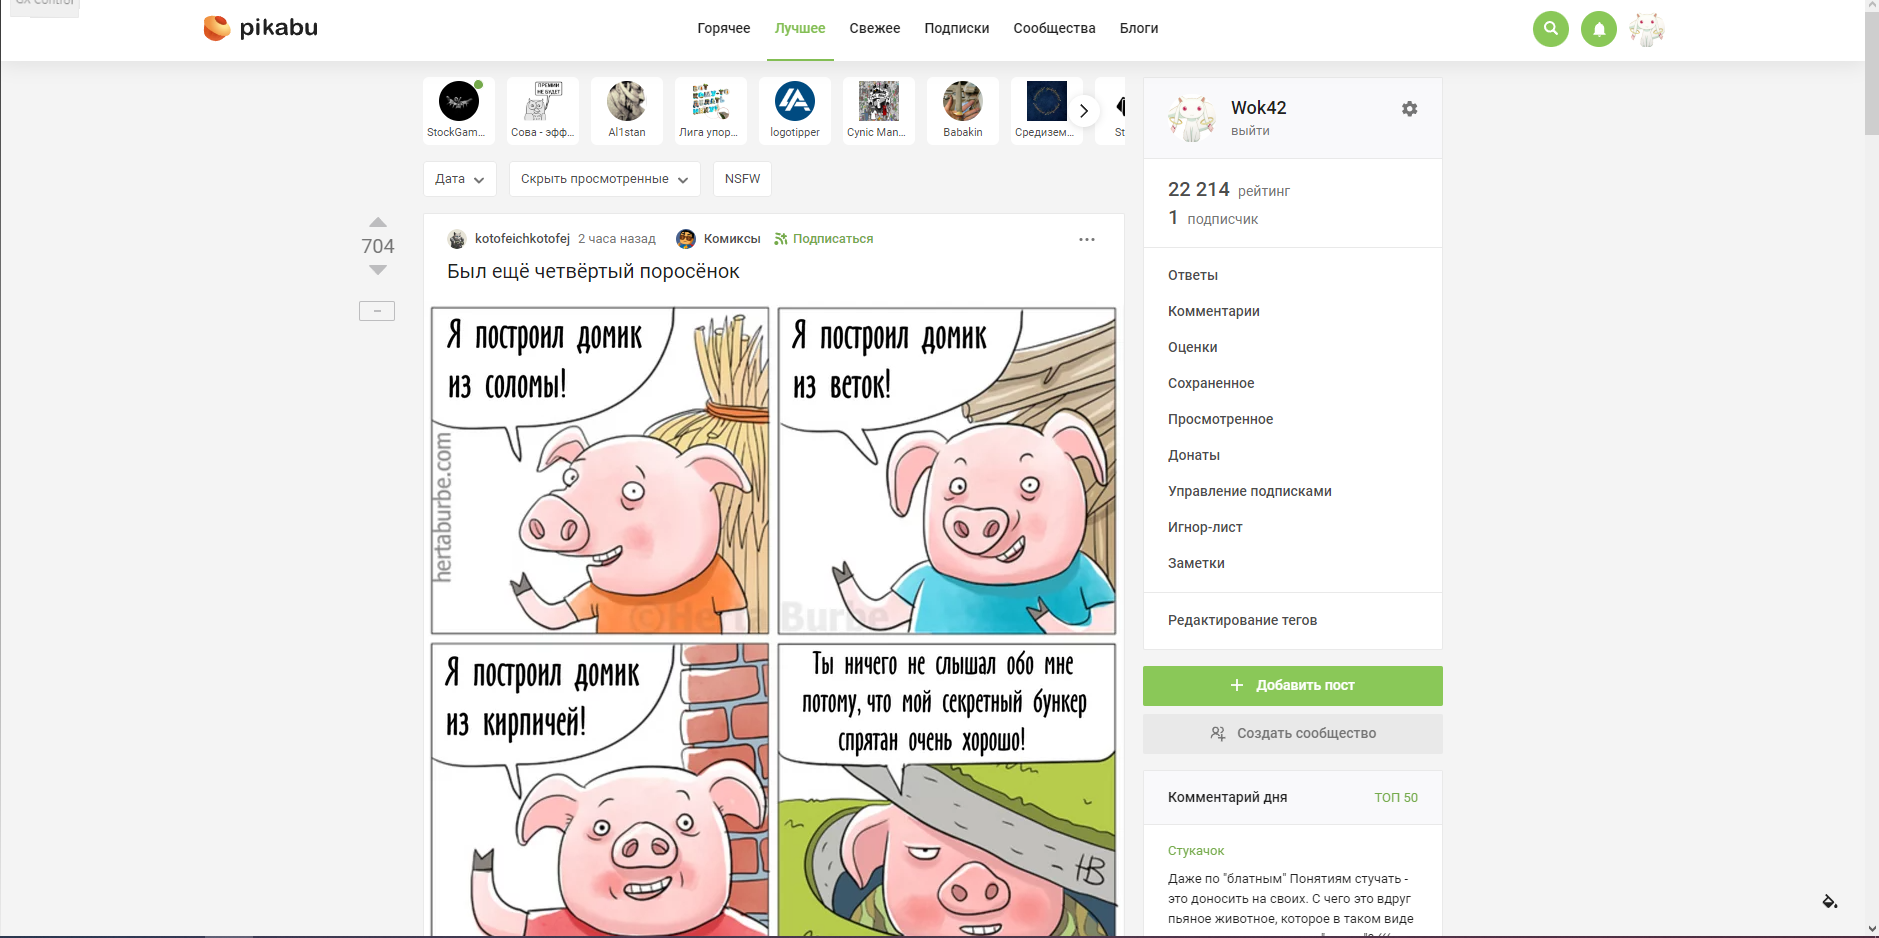
Task: Open Сова - эфф... community avatar
Action: click(x=543, y=101)
